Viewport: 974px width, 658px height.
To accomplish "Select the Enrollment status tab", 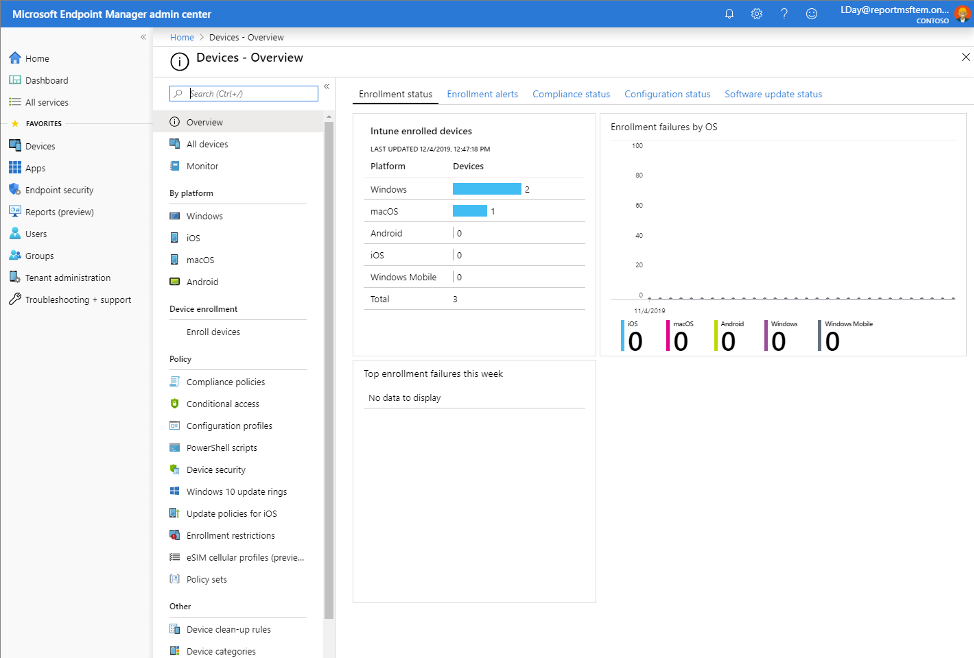I will point(395,94).
